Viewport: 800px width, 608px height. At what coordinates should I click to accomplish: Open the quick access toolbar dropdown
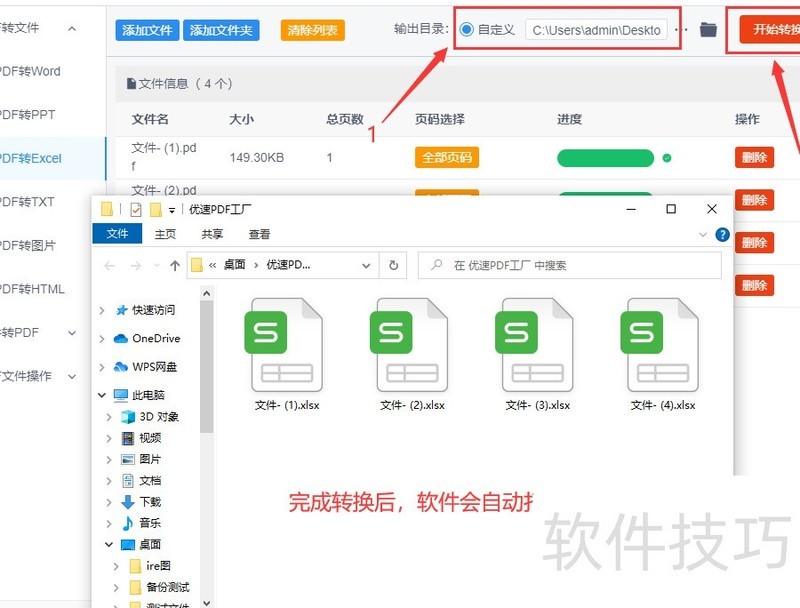[172, 210]
